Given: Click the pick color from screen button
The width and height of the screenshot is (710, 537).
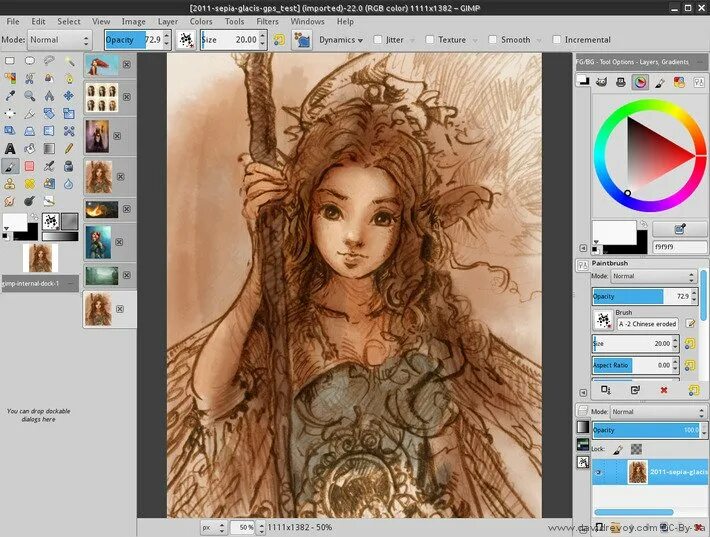Looking at the screenshot, I should coord(679,229).
